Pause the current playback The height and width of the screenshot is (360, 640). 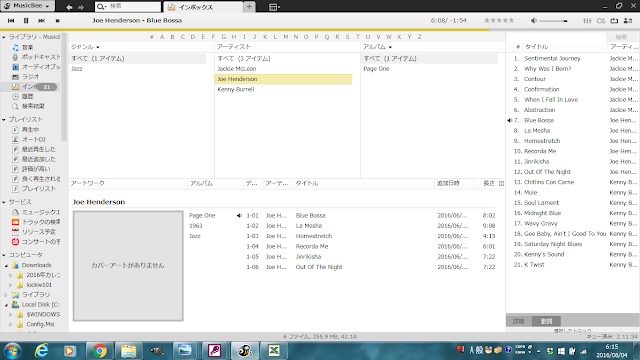(x=26, y=20)
